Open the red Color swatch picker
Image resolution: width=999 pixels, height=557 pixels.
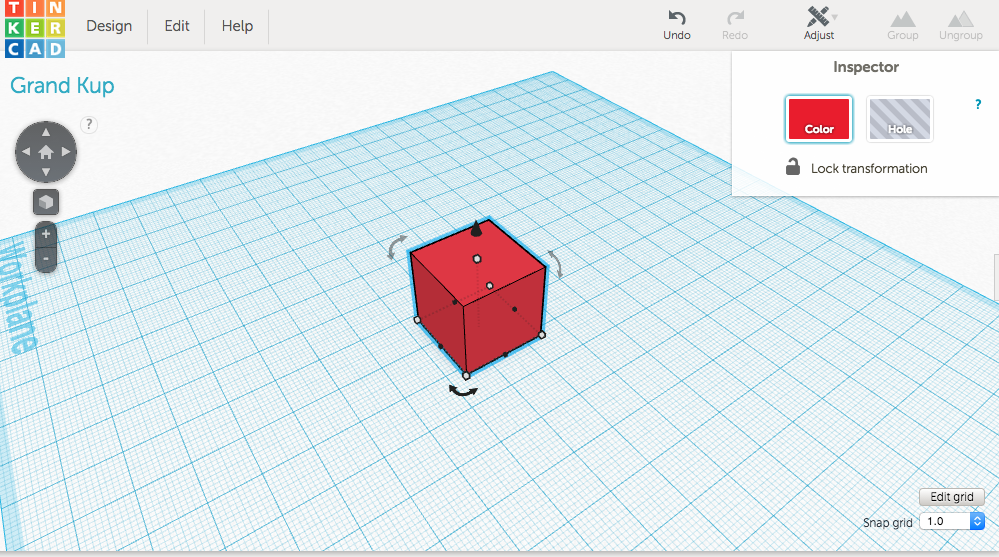pos(819,119)
